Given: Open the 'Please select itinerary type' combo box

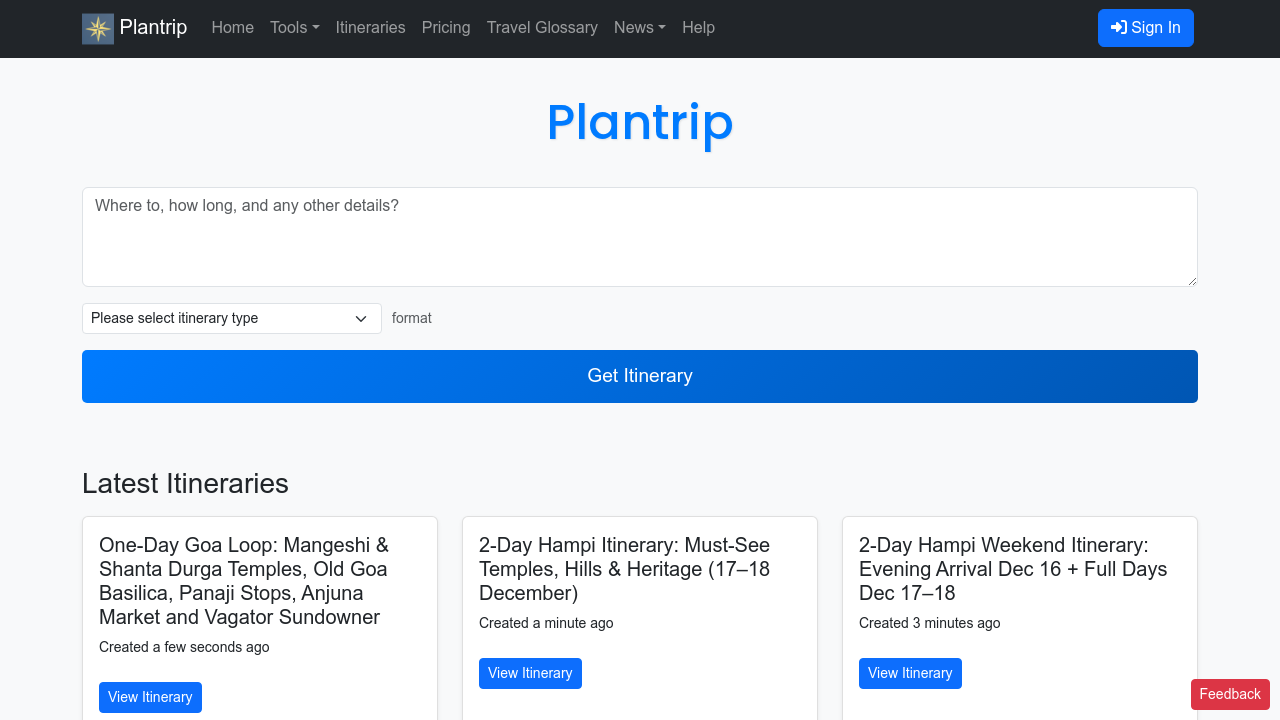Looking at the screenshot, I should (230, 318).
